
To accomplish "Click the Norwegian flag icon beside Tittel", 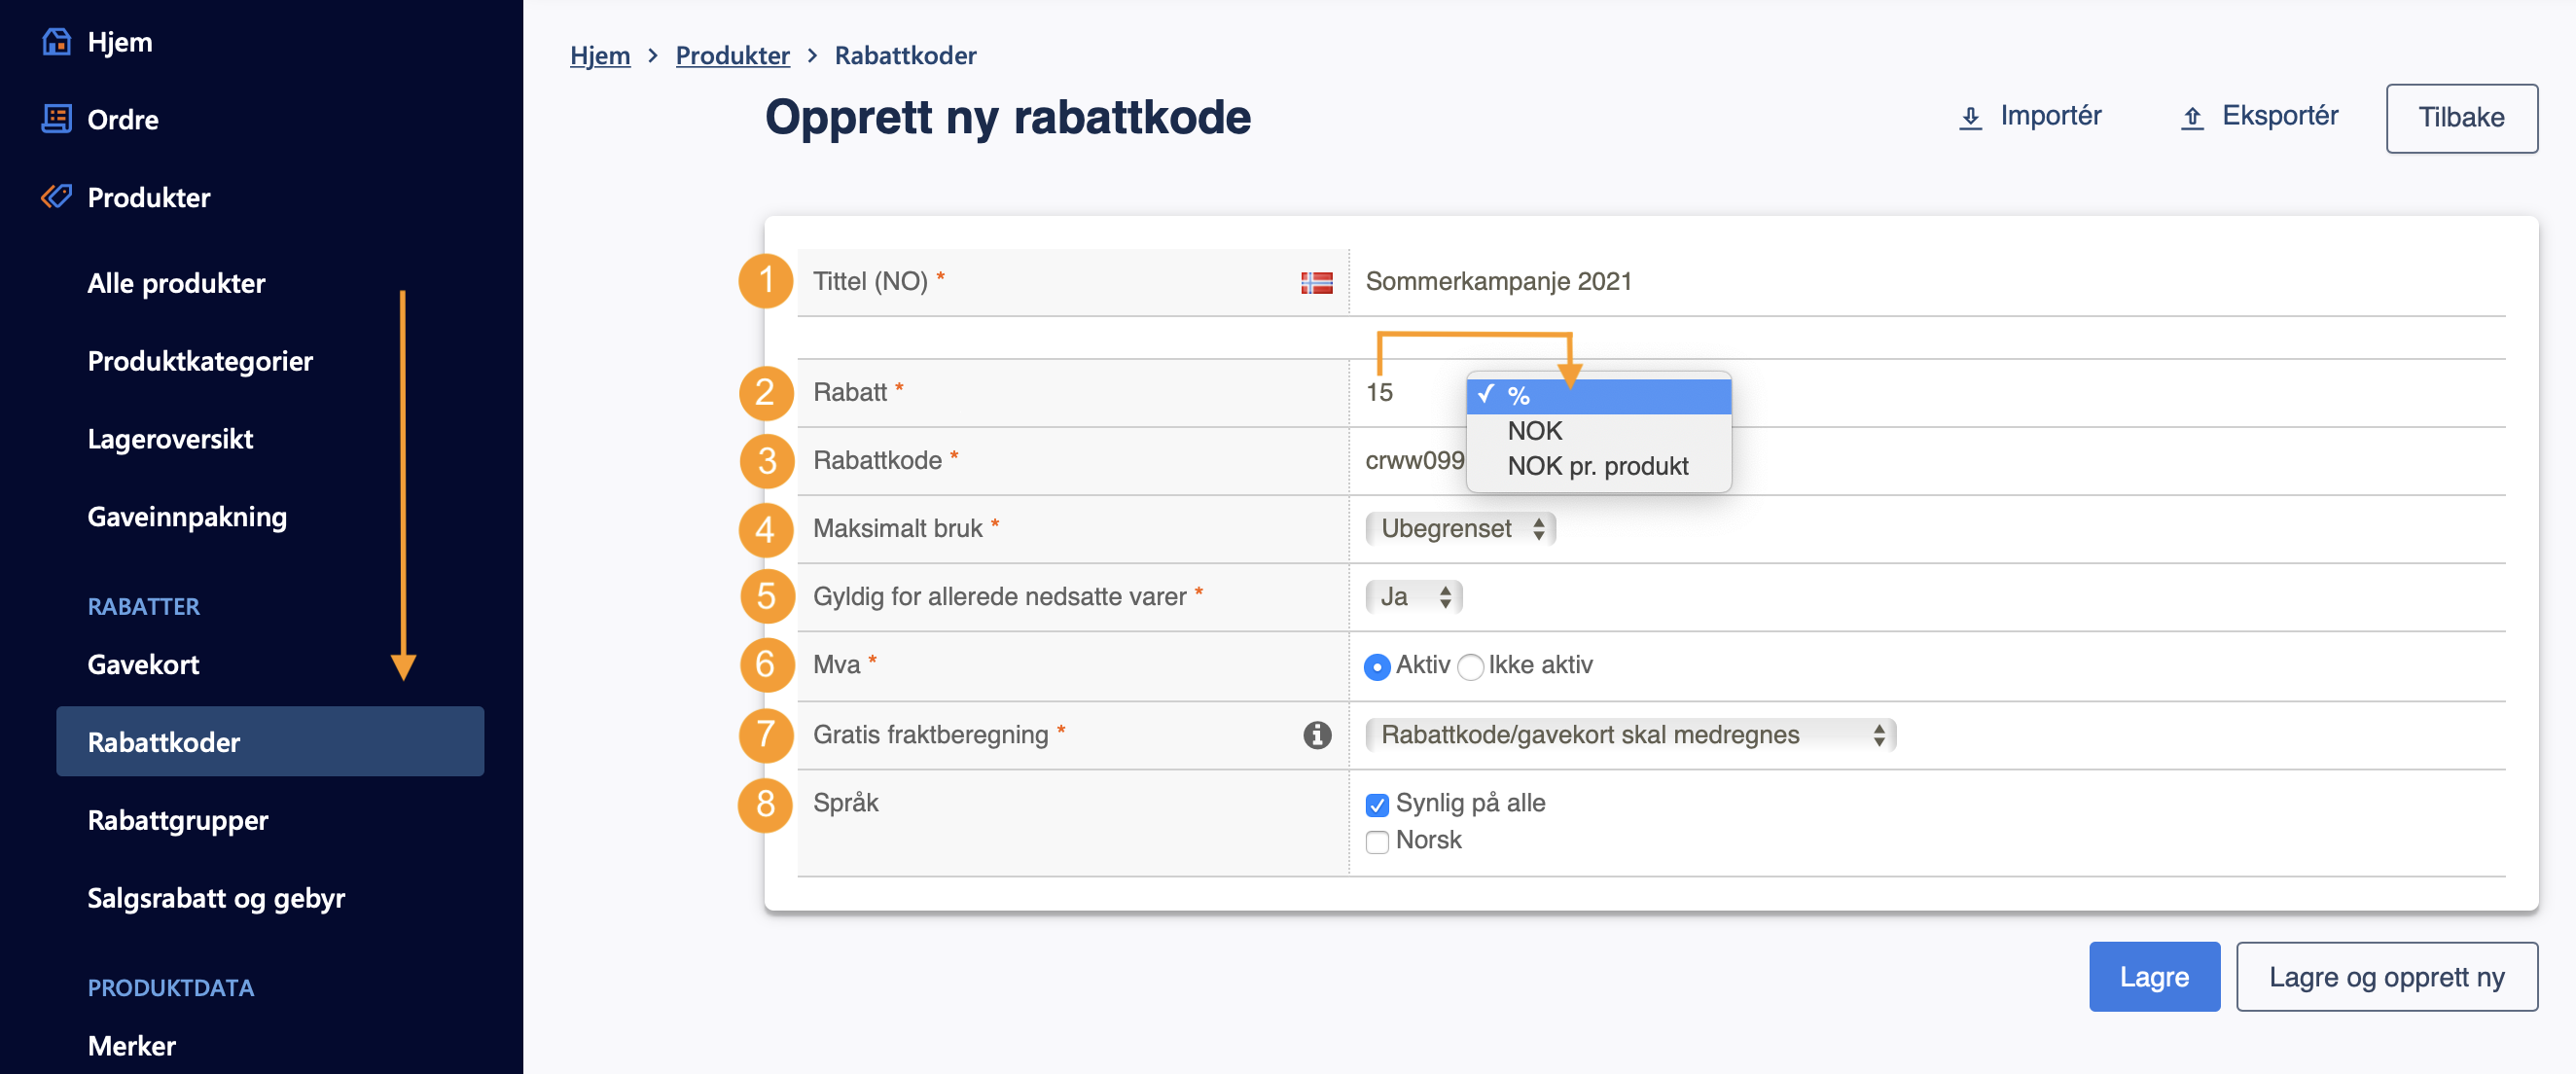I will [x=1316, y=283].
